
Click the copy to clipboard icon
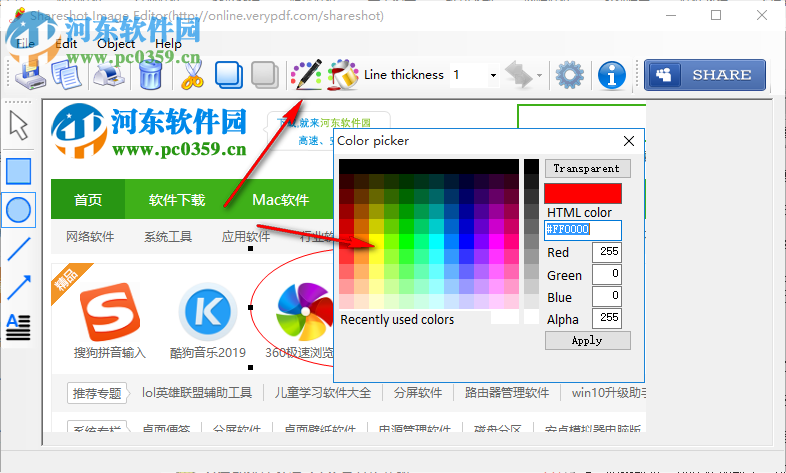point(67,75)
